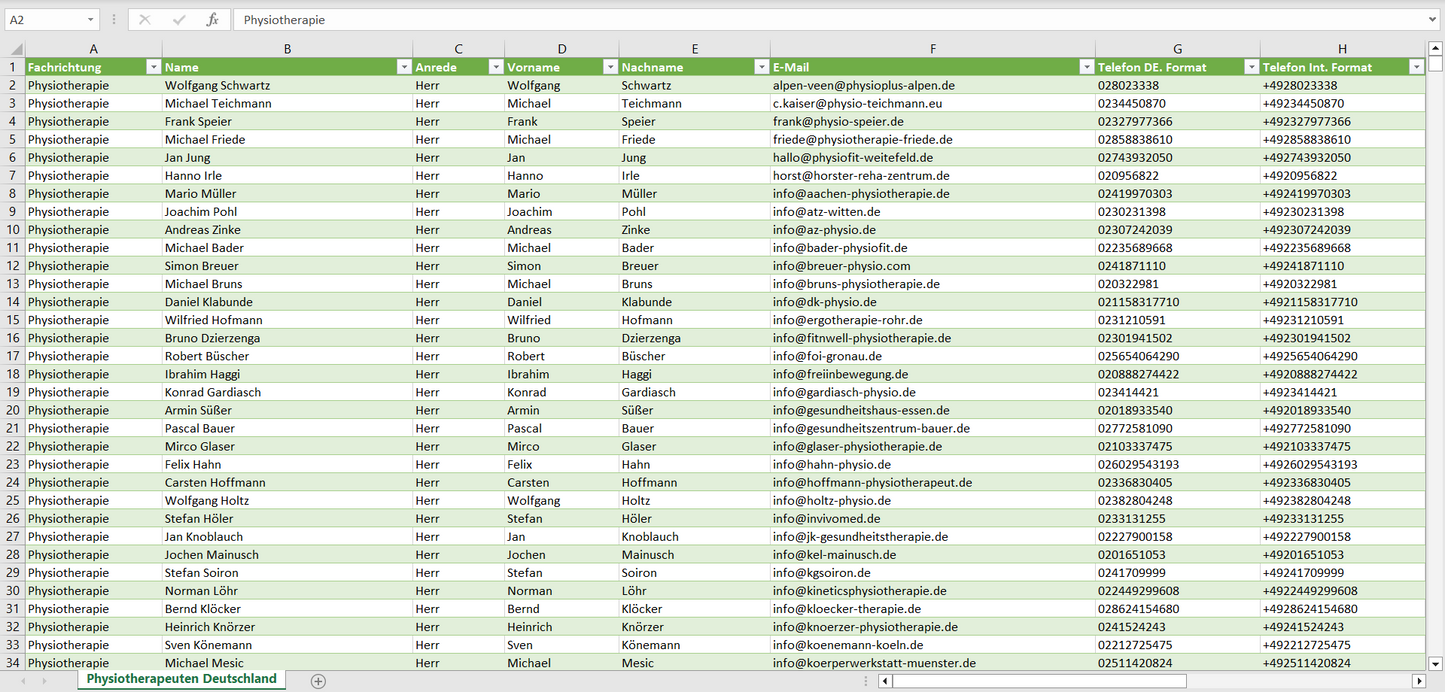
Task: Expand the formula bar with the chevron
Action: (x=1433, y=20)
